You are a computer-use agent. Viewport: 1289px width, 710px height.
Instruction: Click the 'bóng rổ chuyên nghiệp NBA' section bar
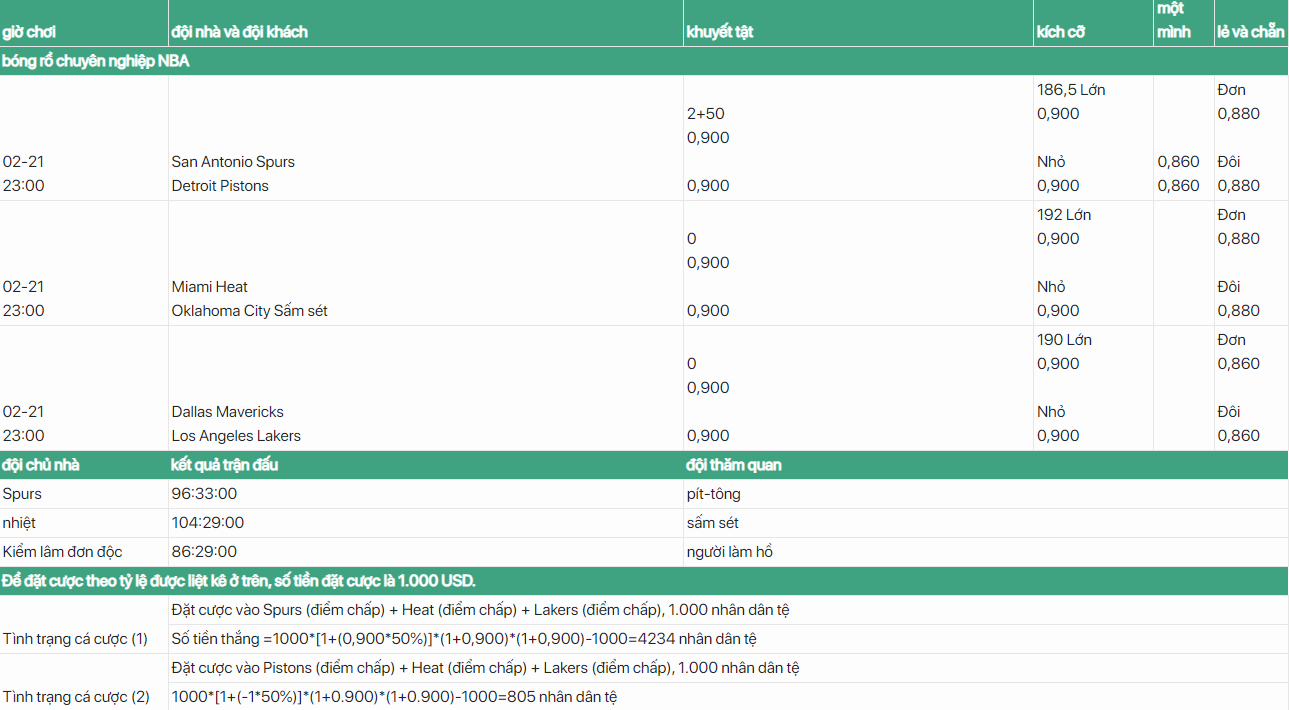pyautogui.click(x=96, y=61)
